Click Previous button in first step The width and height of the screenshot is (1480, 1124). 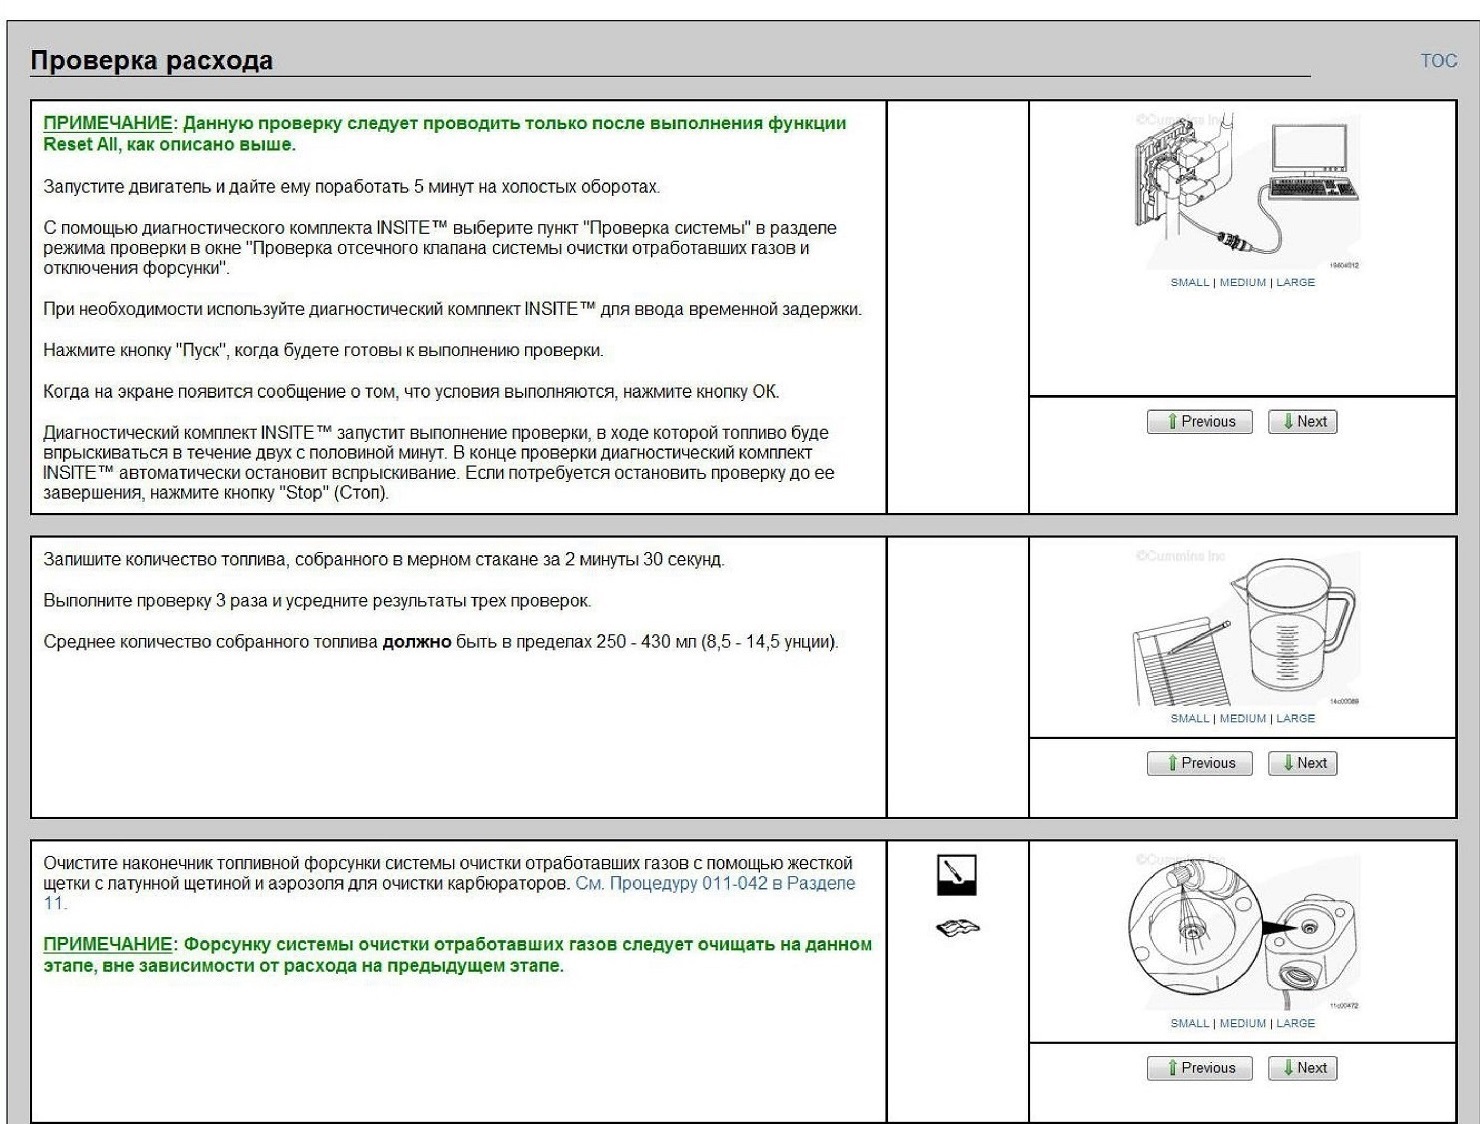pyautogui.click(x=1200, y=422)
